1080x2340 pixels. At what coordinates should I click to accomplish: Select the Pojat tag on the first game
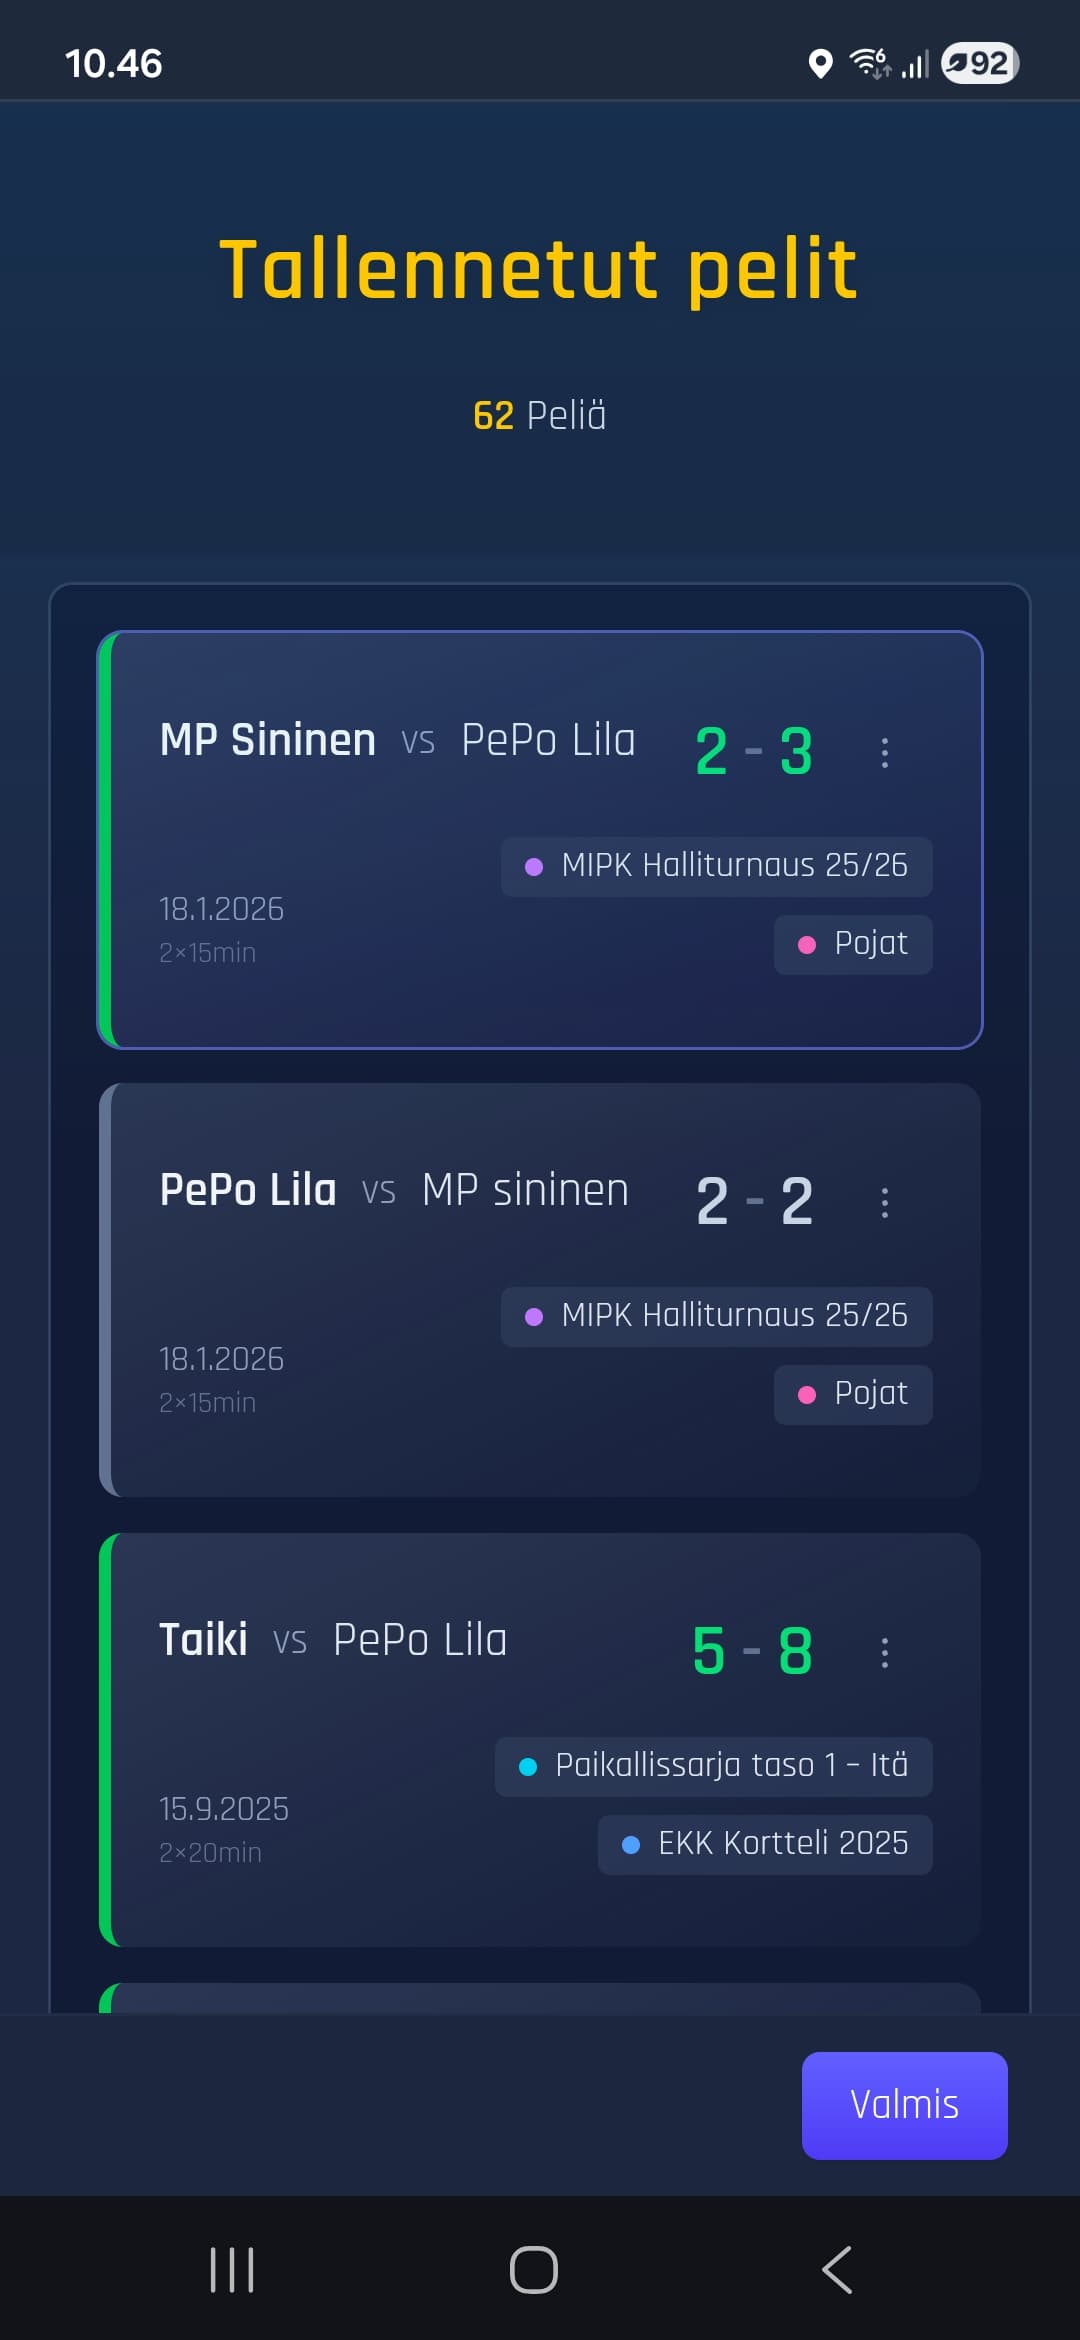[x=853, y=943]
